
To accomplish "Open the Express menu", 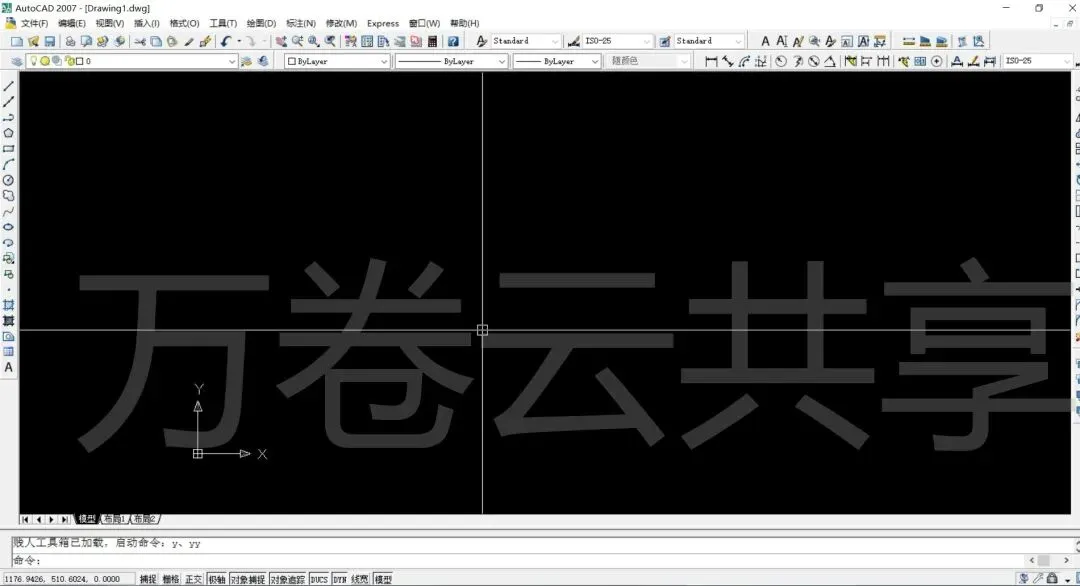I will (383, 23).
